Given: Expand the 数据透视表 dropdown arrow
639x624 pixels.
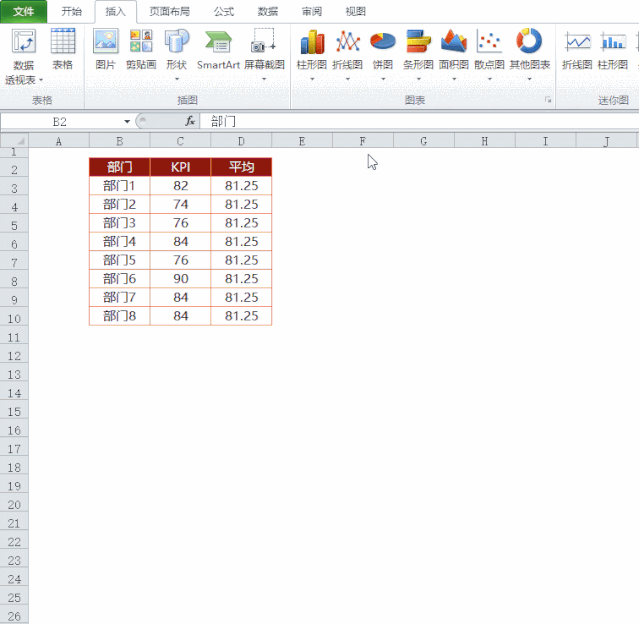Looking at the screenshot, I should (x=41, y=80).
